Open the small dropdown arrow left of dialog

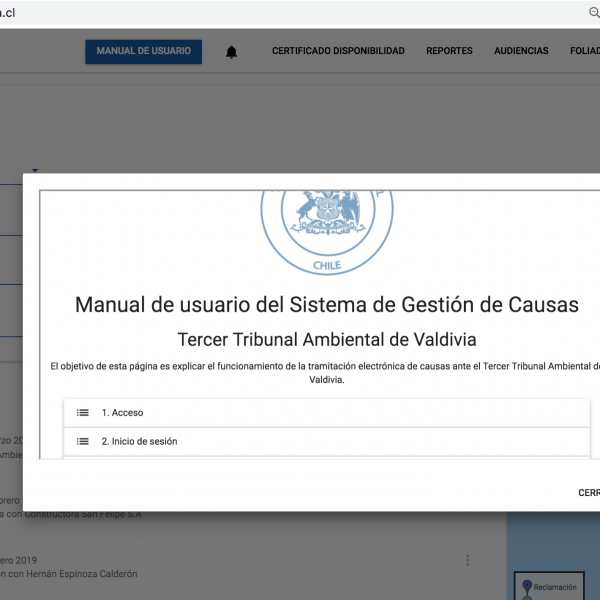click(35, 170)
